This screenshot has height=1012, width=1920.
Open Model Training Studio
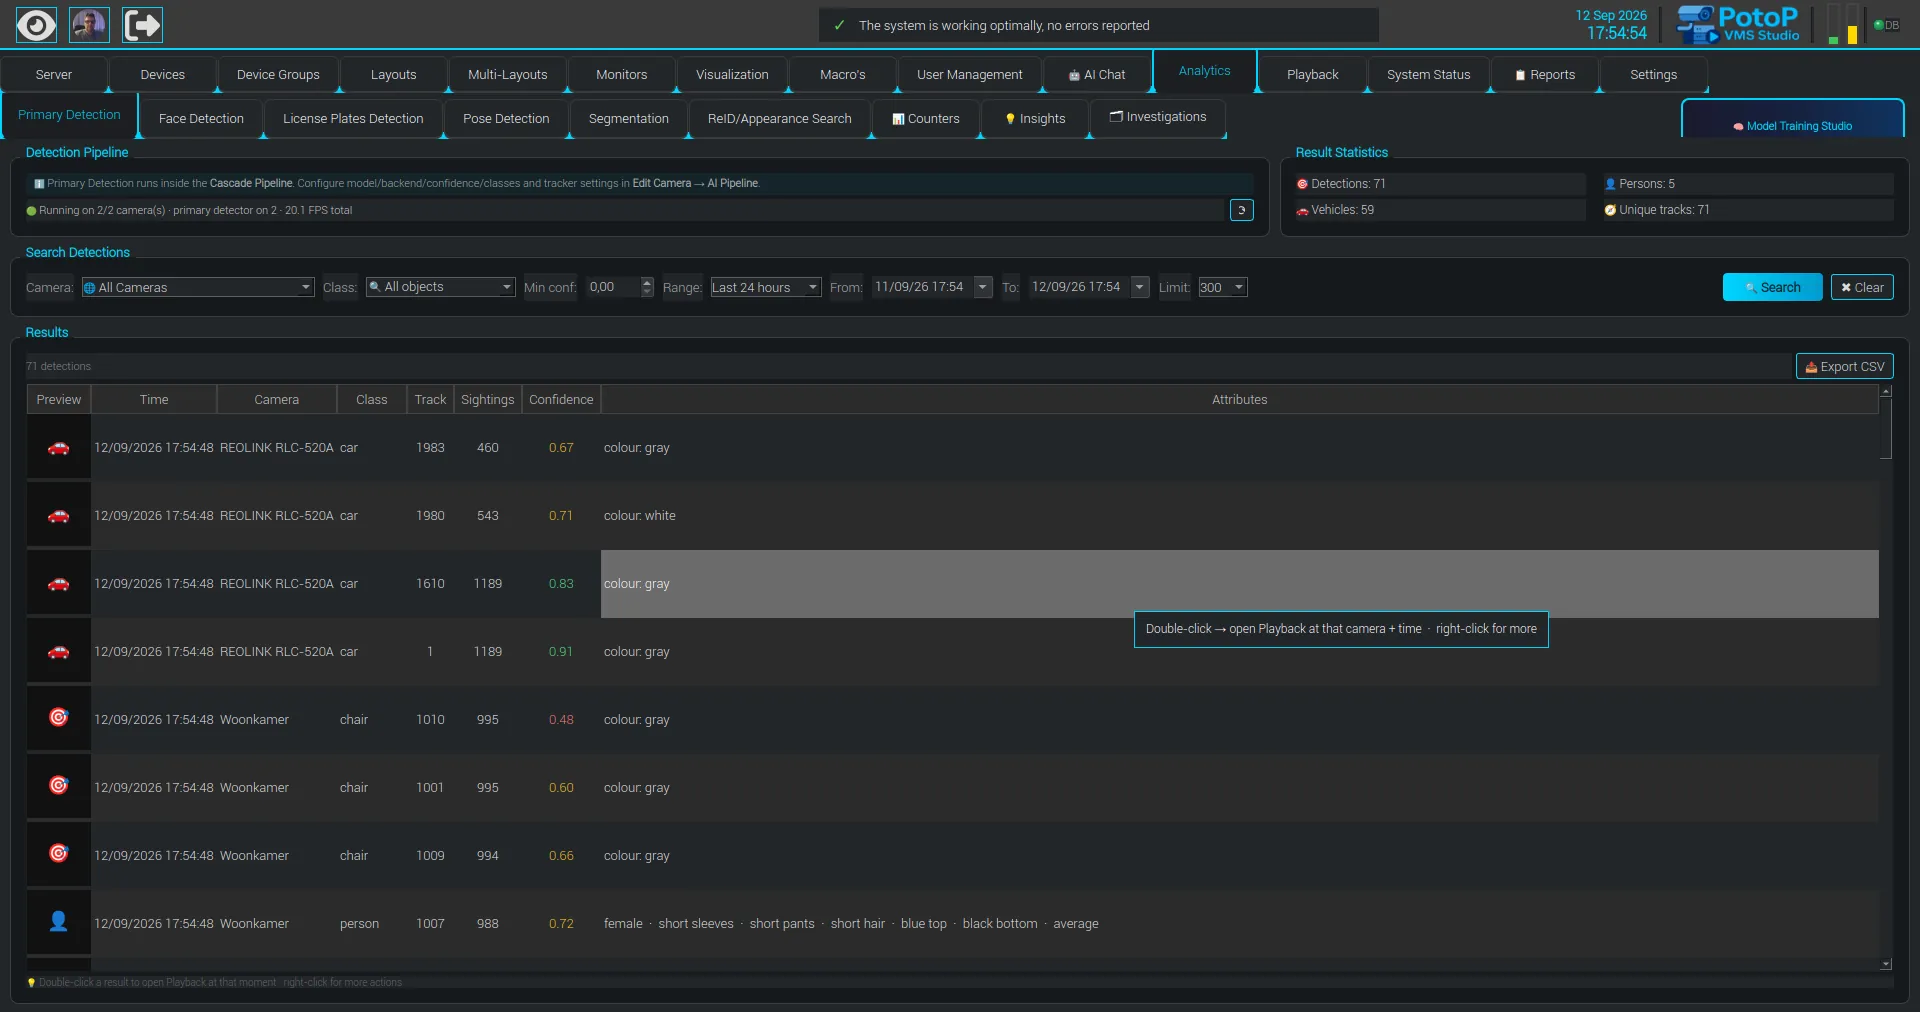click(x=1792, y=120)
